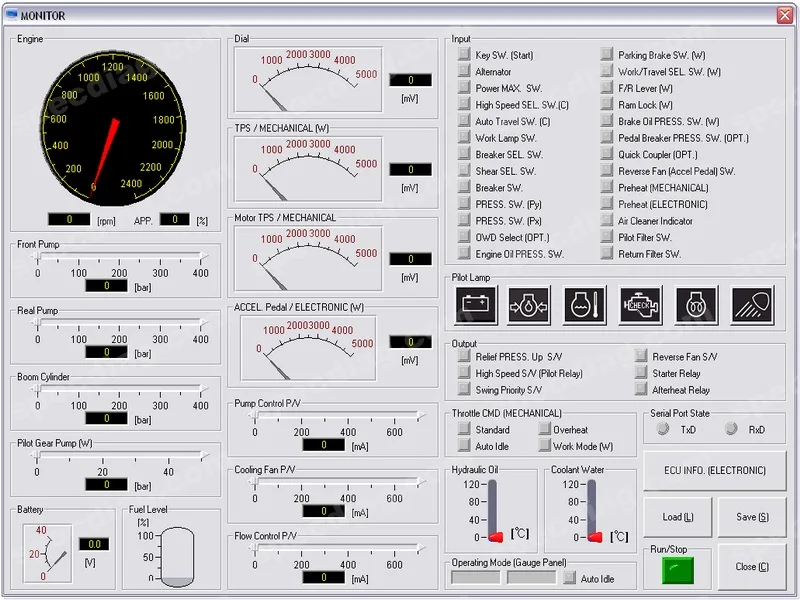Save the current monitor settings
Image resolution: width=800 pixels, height=600 pixels.
point(751,517)
